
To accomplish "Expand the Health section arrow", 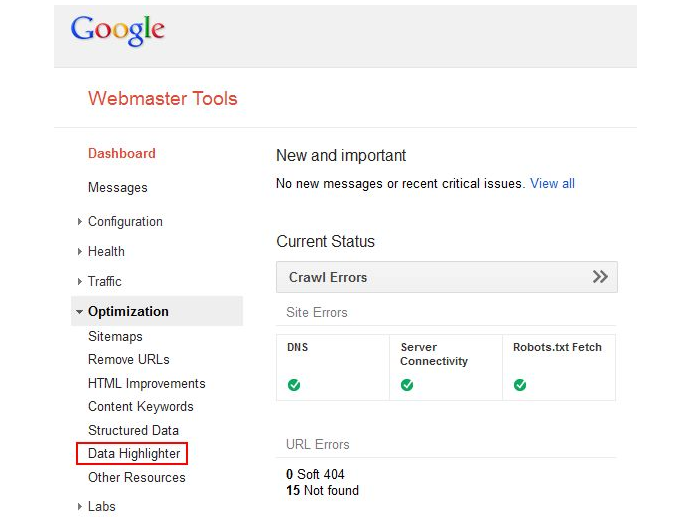I will click(79, 251).
